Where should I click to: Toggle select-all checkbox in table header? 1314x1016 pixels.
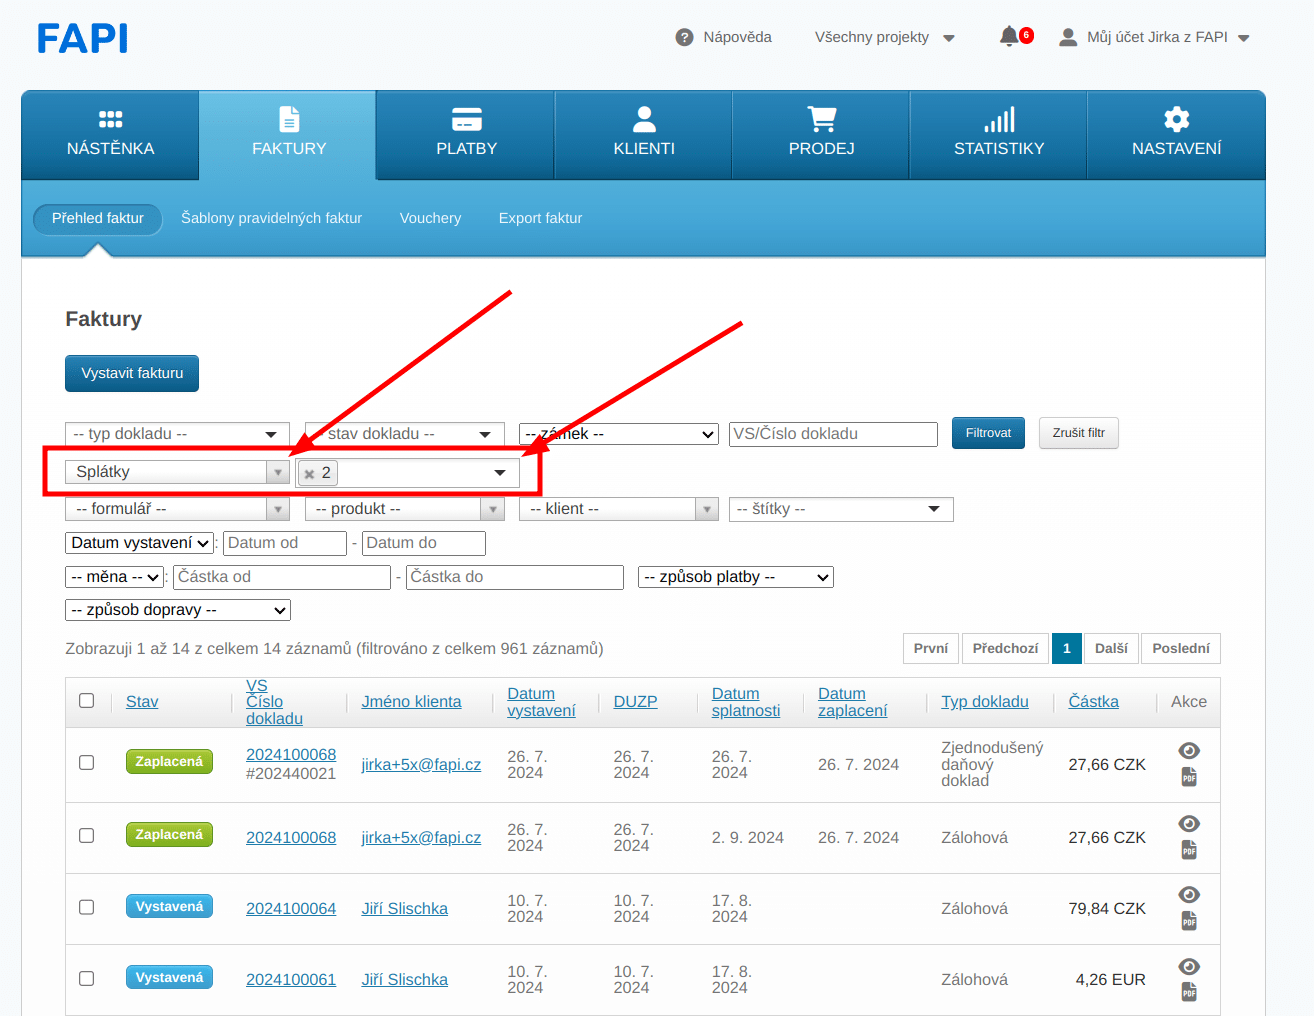point(87,701)
